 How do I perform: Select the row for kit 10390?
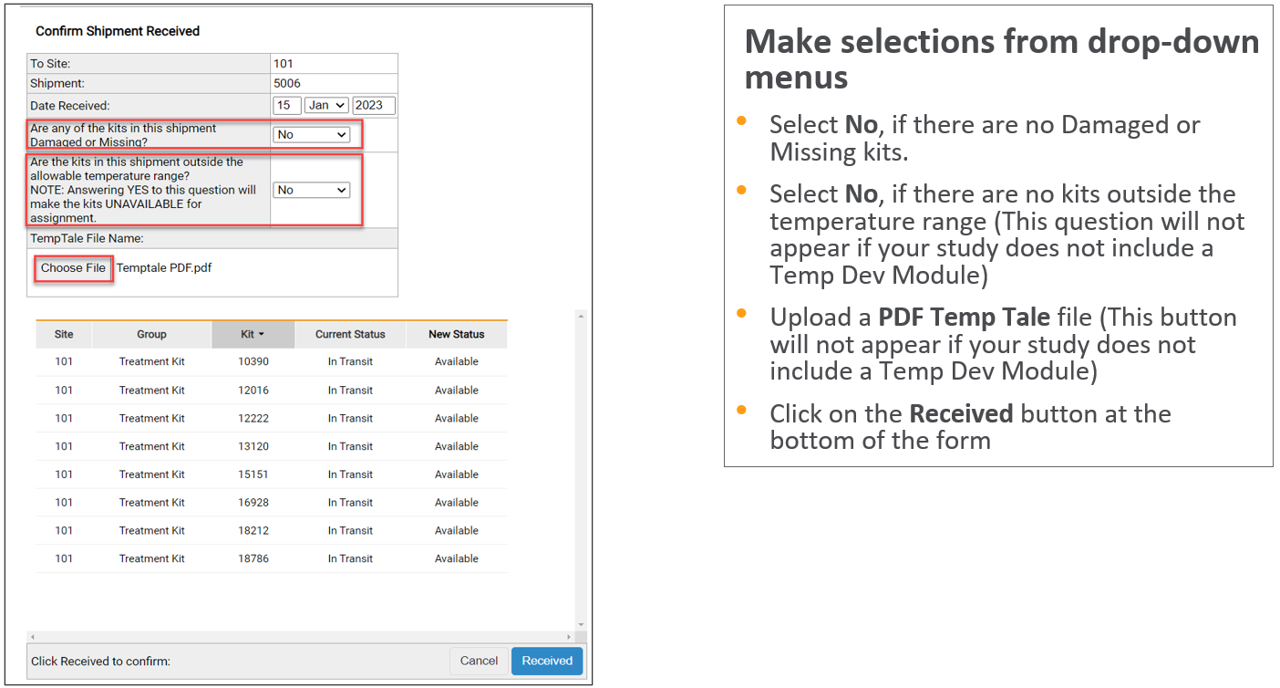(x=253, y=362)
